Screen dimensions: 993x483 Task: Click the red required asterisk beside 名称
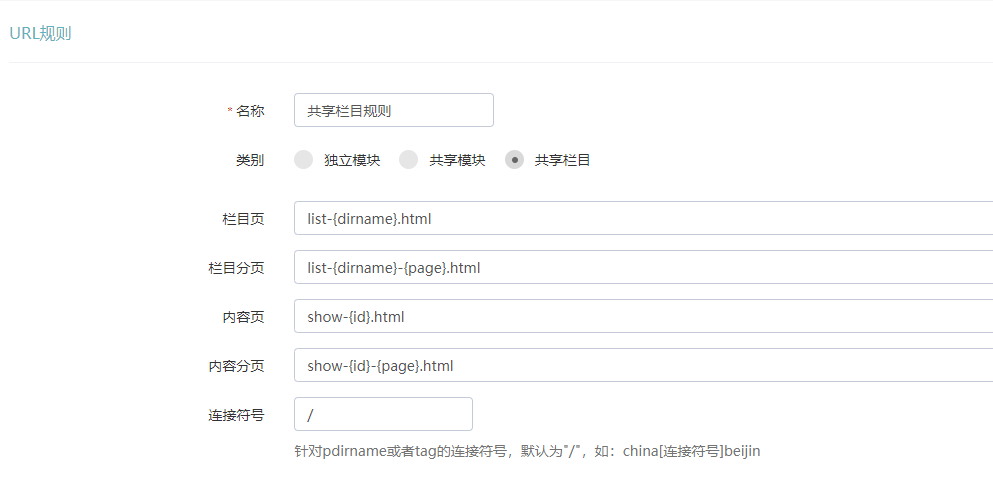coord(230,111)
